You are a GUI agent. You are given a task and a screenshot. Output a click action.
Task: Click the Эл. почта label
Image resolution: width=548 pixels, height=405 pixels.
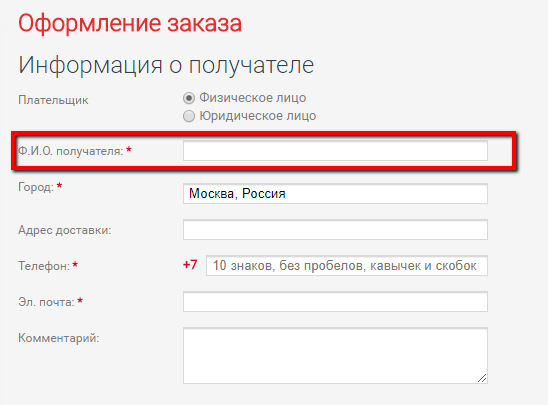pyautogui.click(x=46, y=302)
